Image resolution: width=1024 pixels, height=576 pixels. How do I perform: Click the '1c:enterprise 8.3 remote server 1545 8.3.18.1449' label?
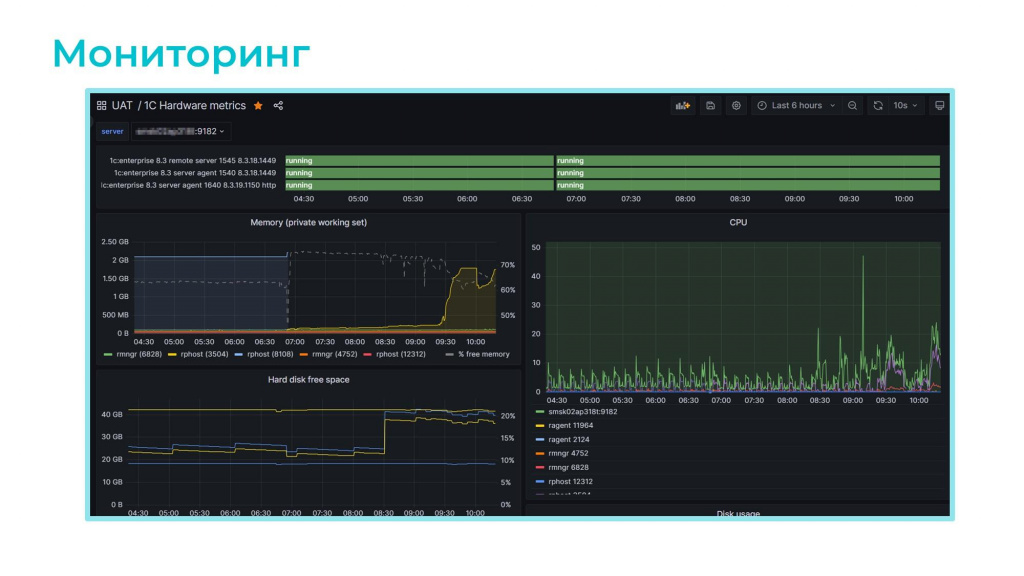193,161
